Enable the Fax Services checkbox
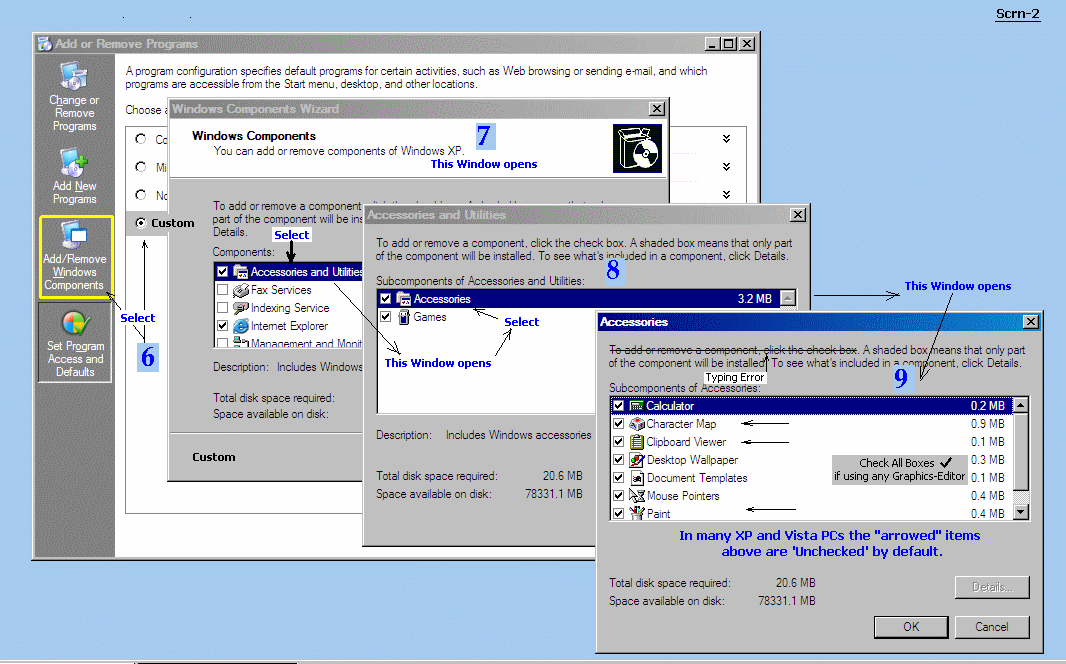The width and height of the screenshot is (1066, 664). [222, 290]
